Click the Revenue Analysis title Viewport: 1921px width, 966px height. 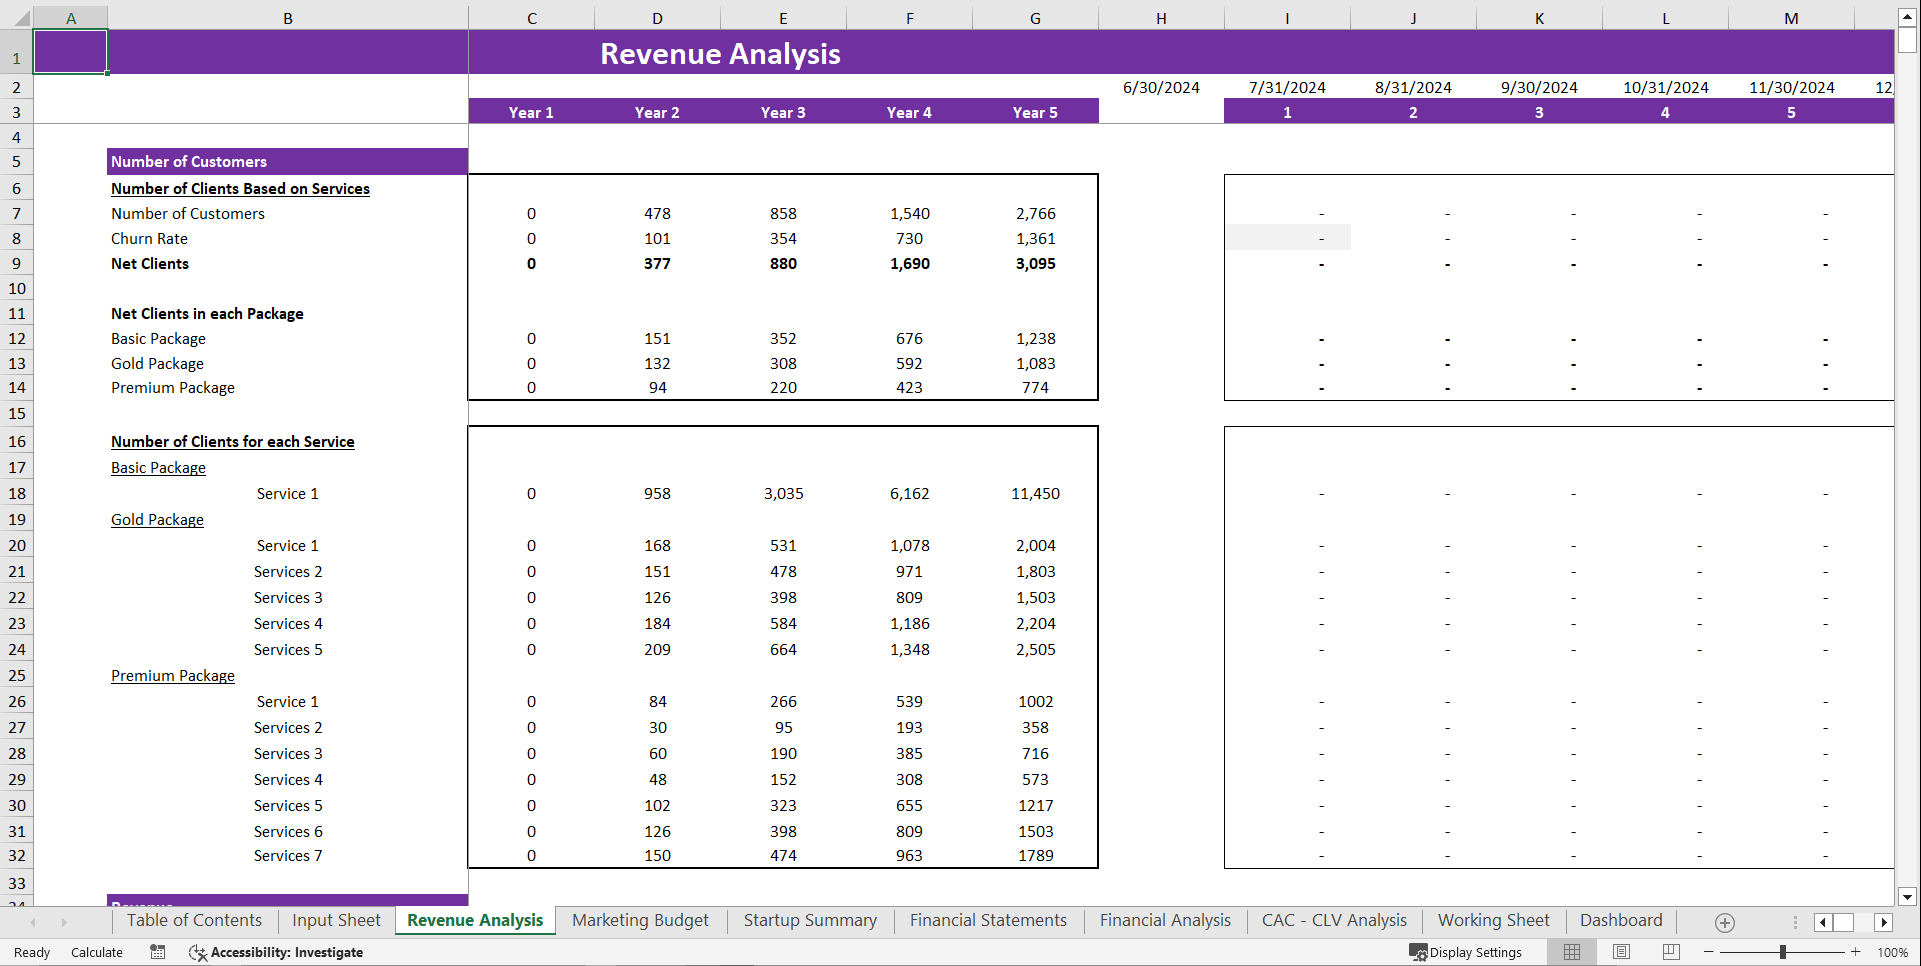[x=720, y=54]
